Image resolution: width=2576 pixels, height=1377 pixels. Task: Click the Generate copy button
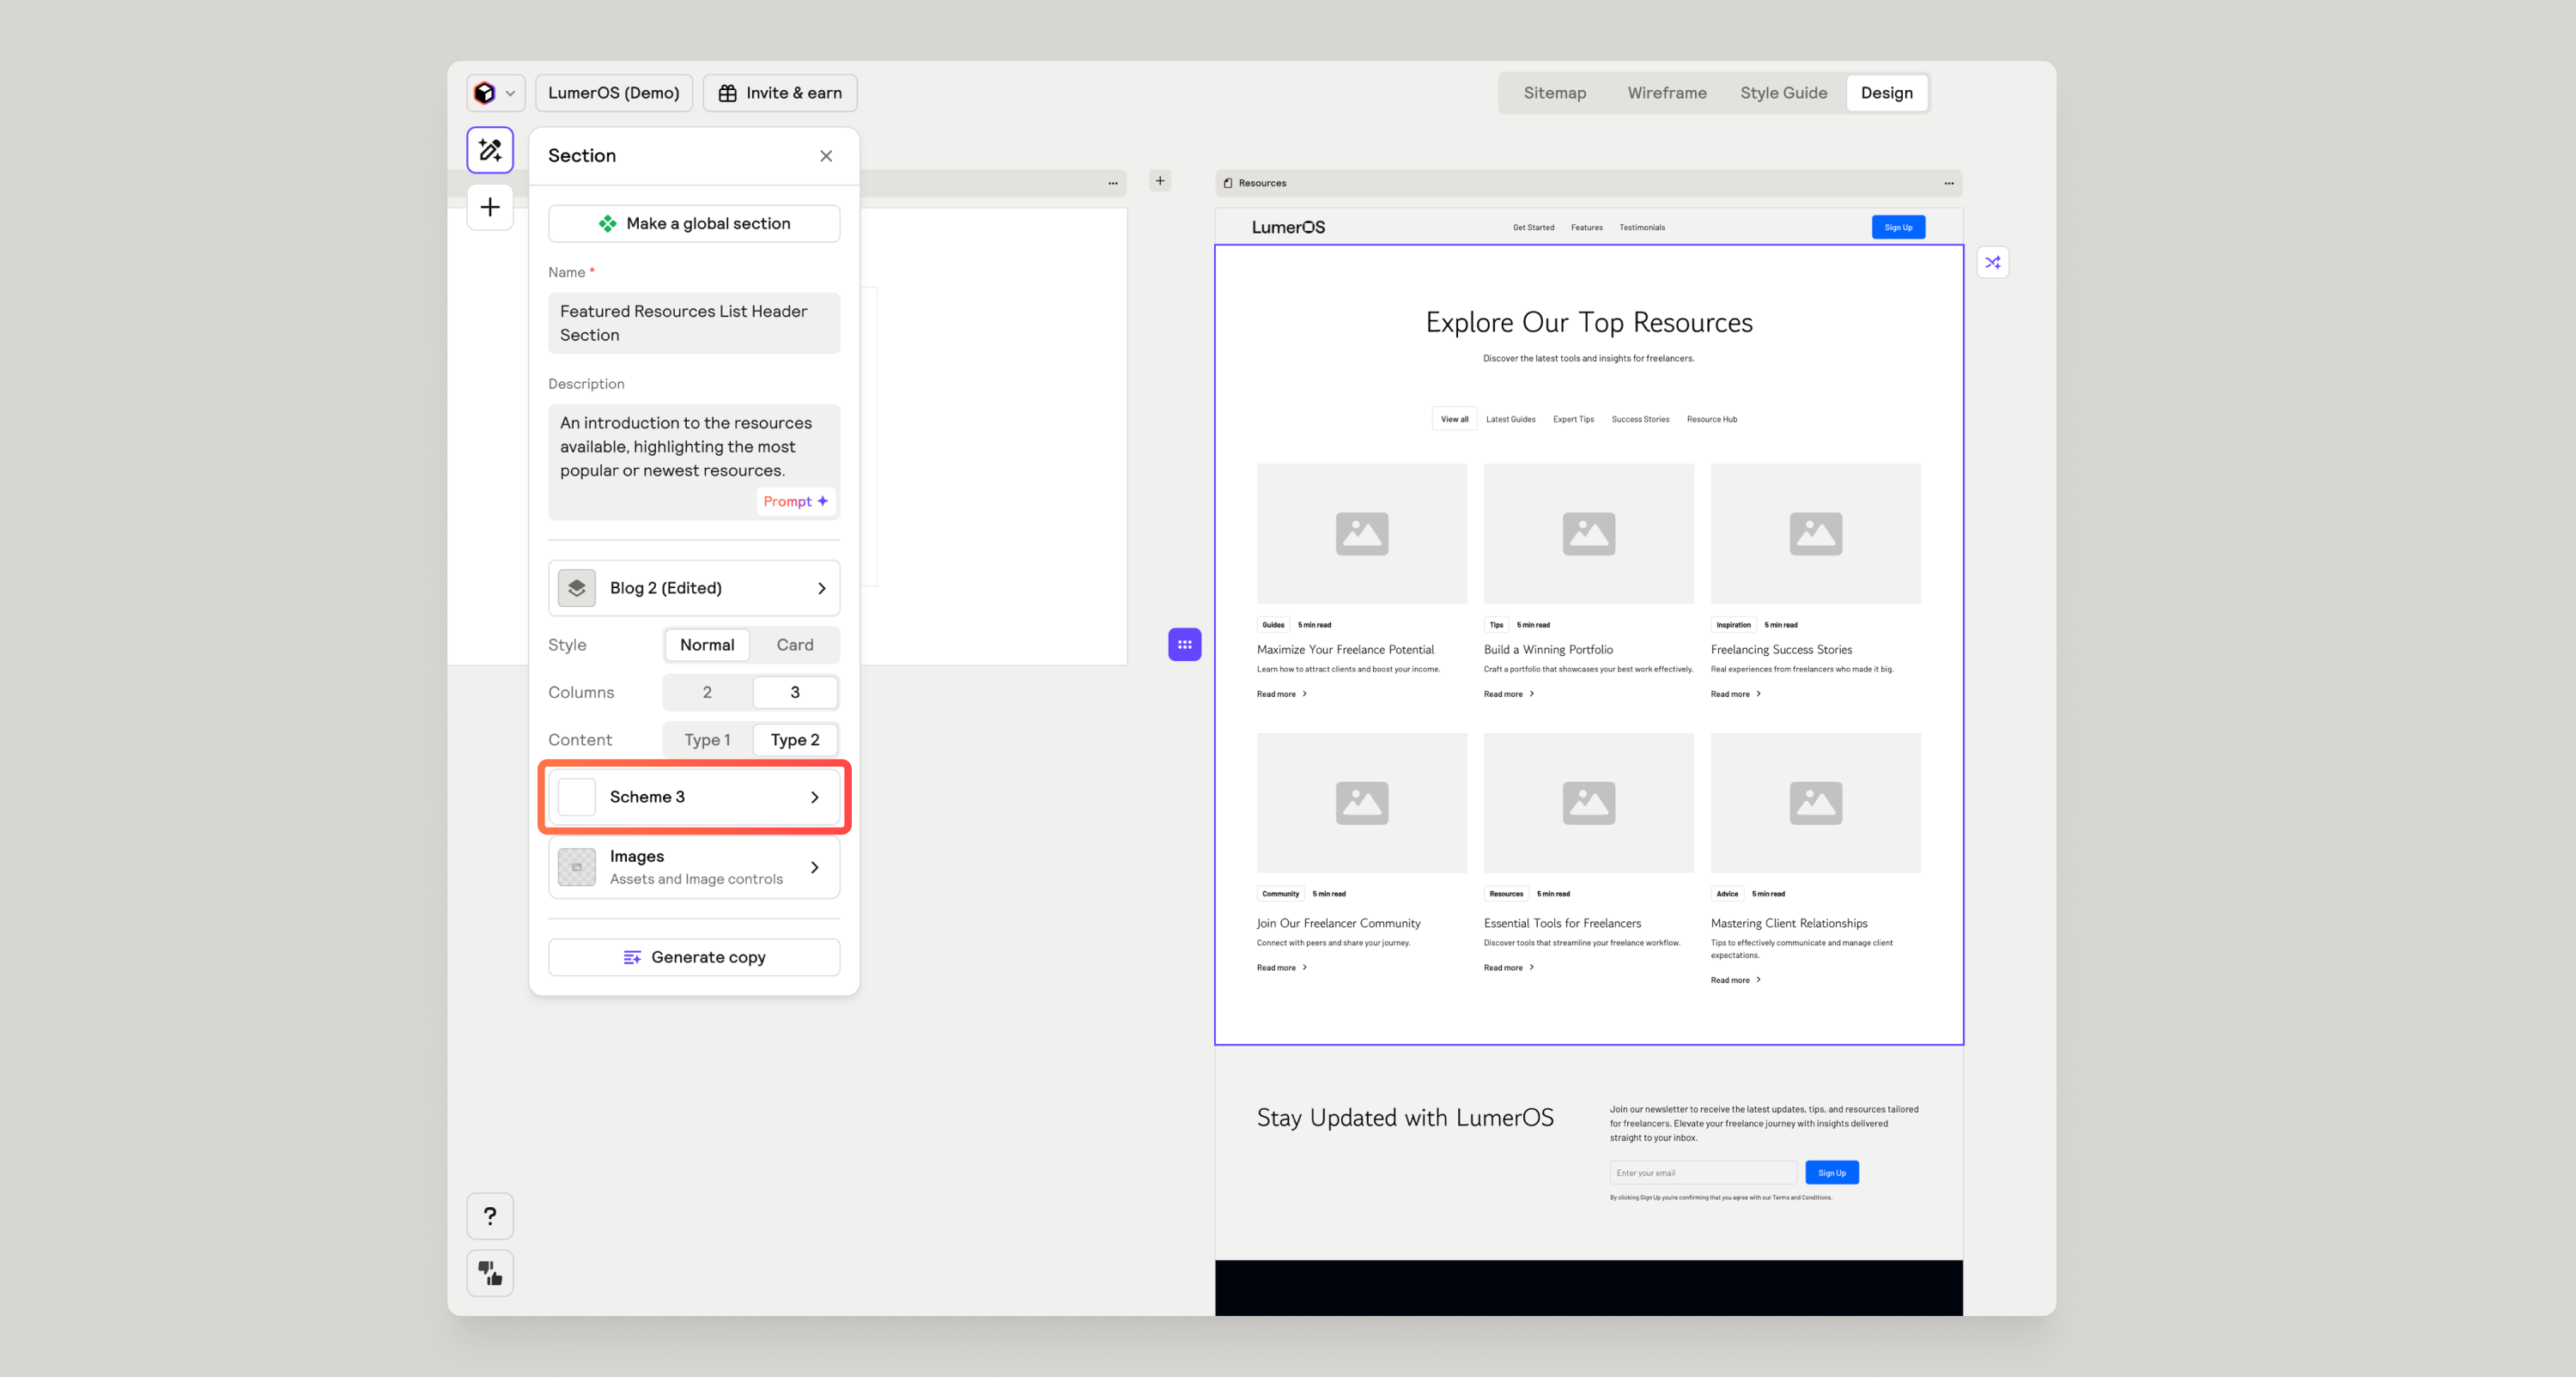(694, 957)
